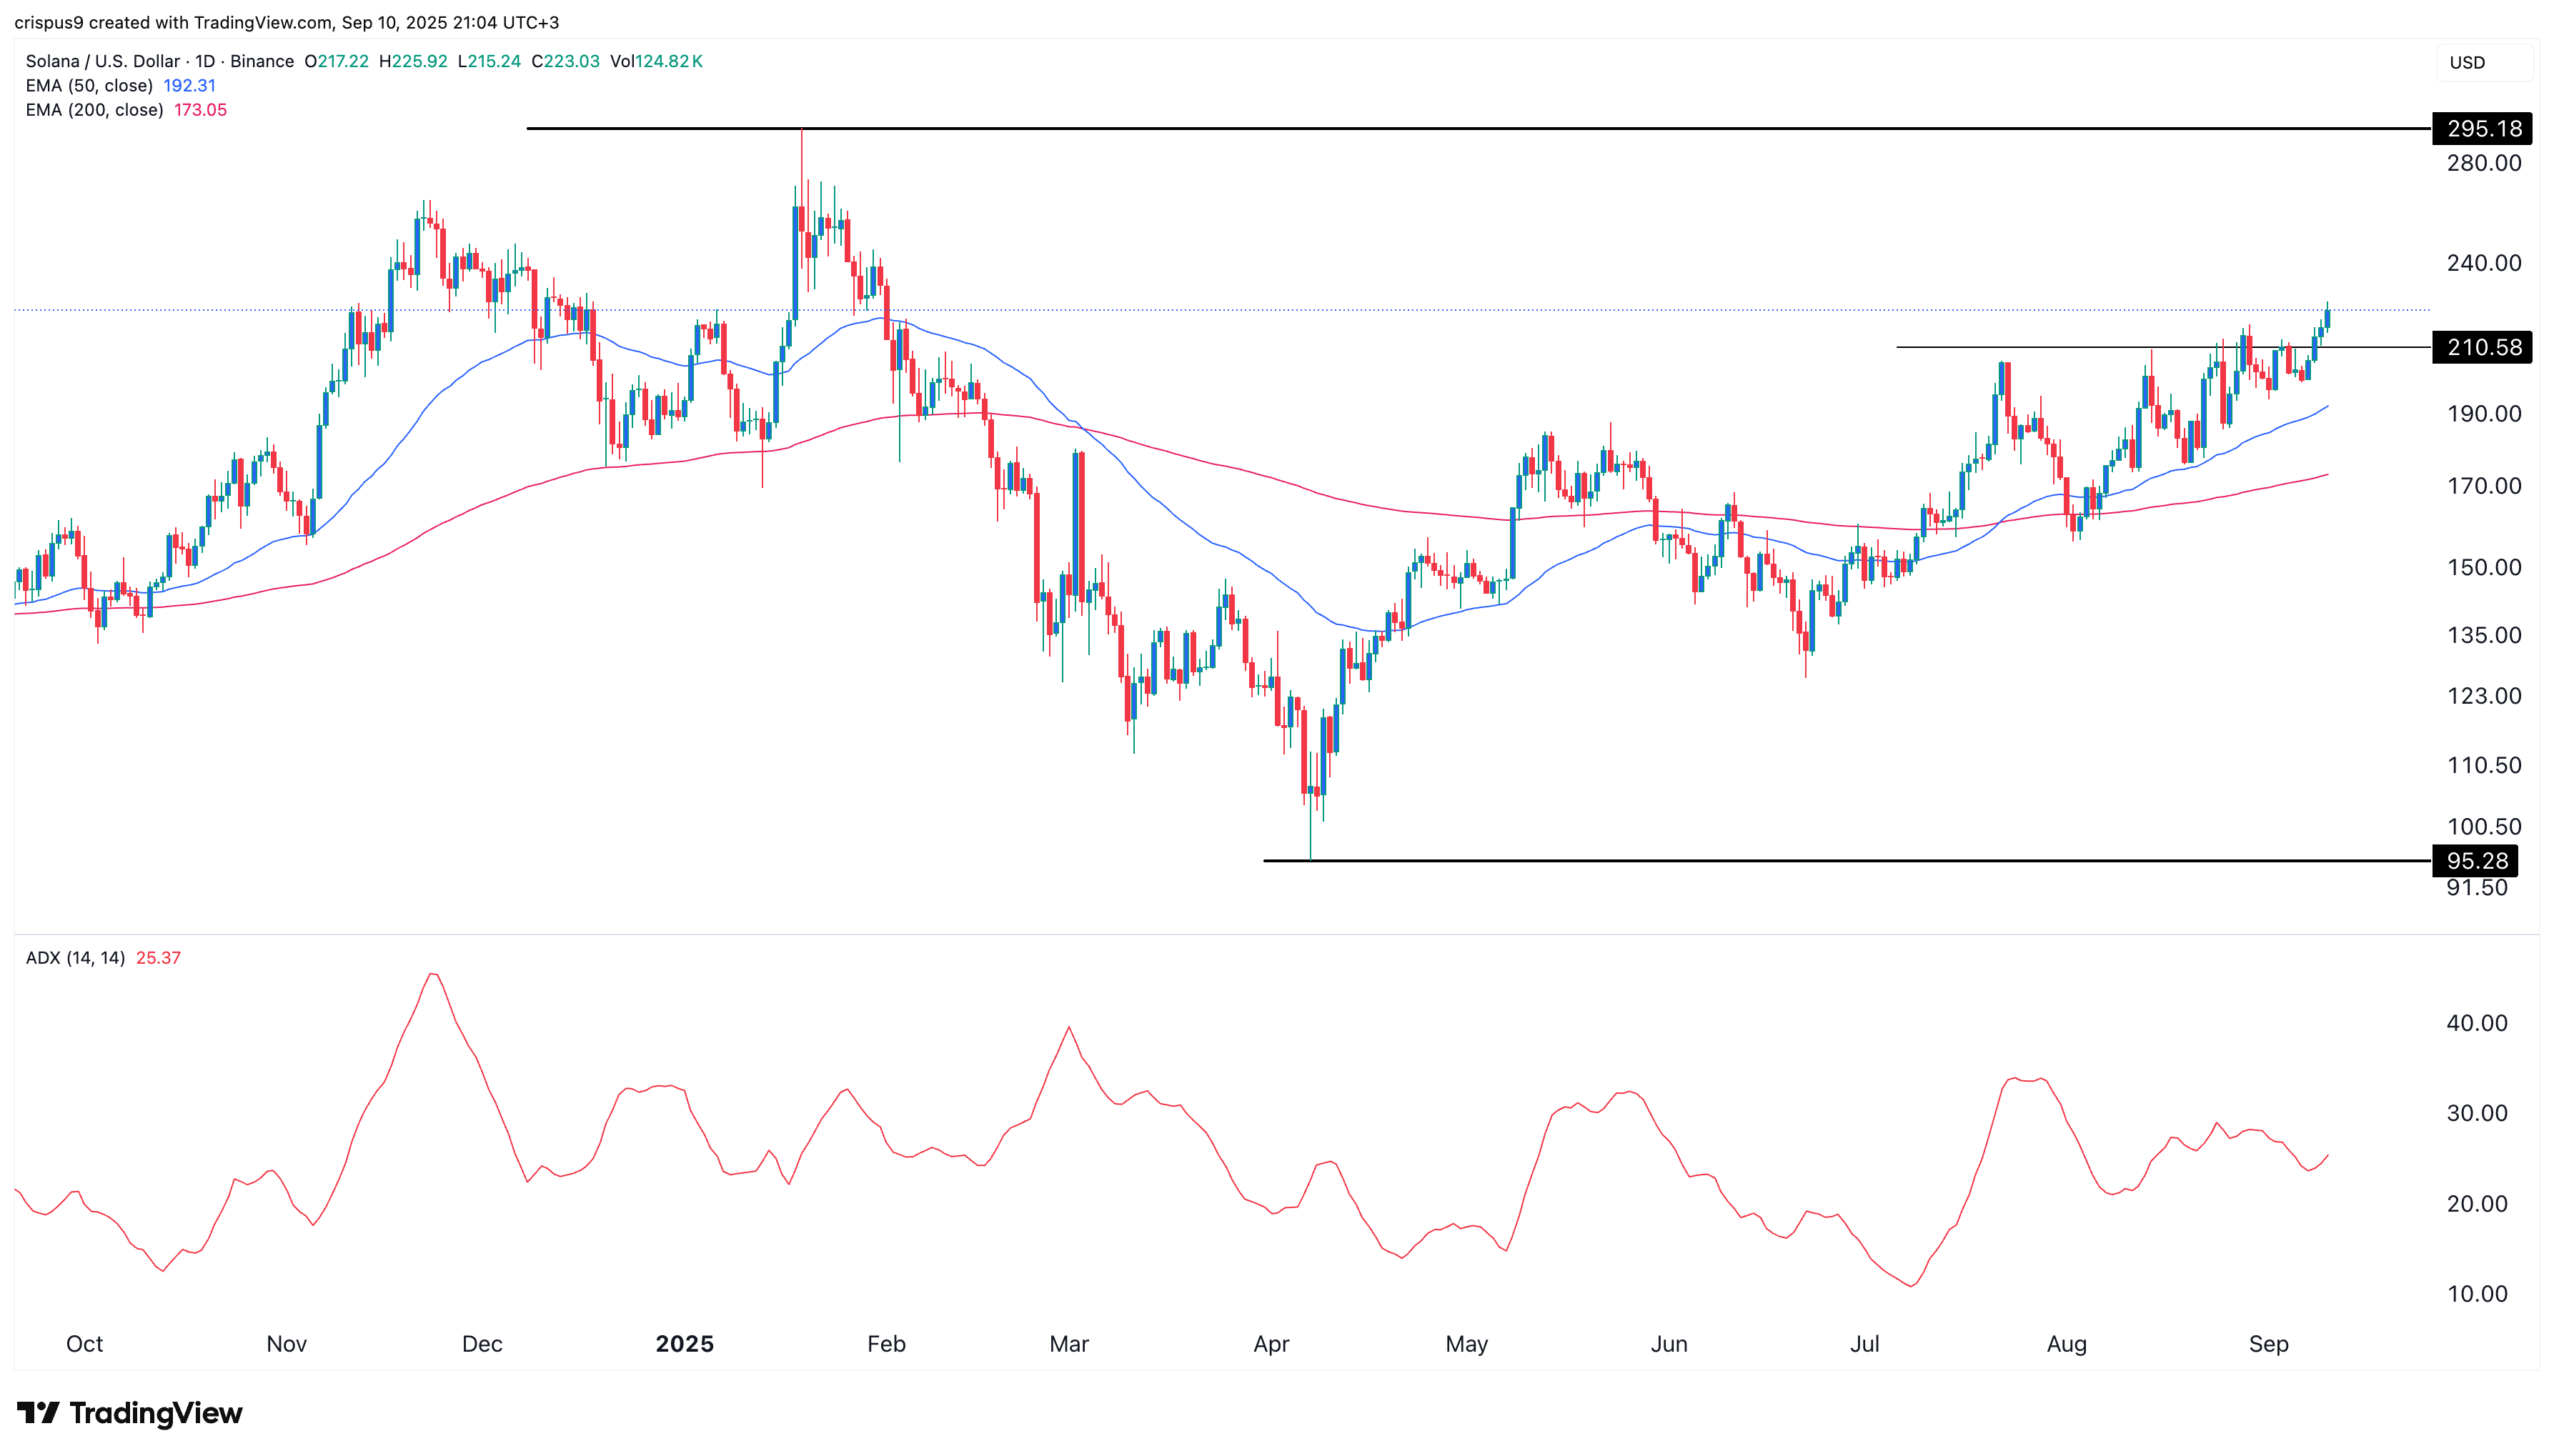2554x1456 pixels.
Task: Click the TradingView wordmark text
Action: [156, 1412]
